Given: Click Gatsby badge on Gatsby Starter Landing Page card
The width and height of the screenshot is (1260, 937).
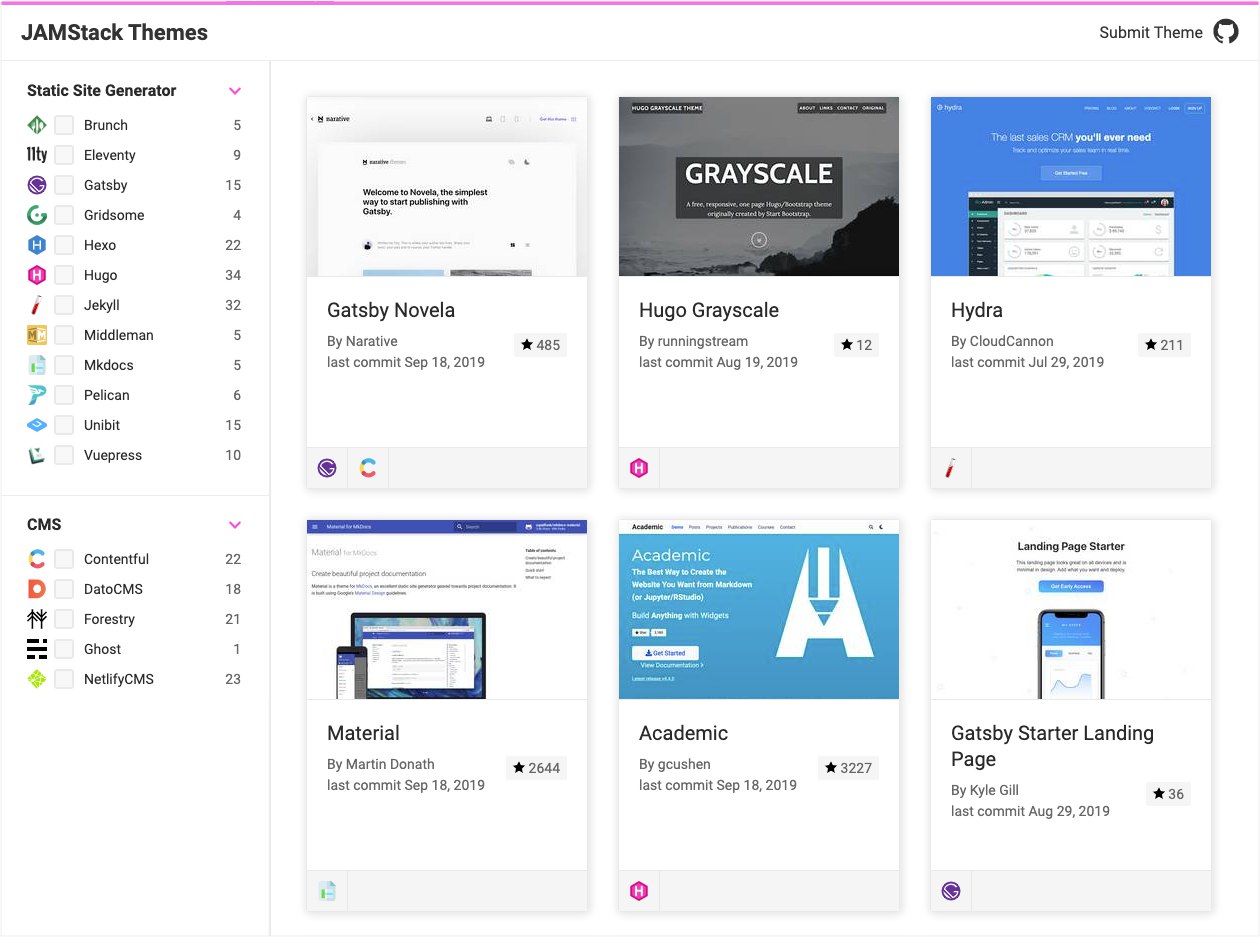Looking at the screenshot, I should (951, 890).
